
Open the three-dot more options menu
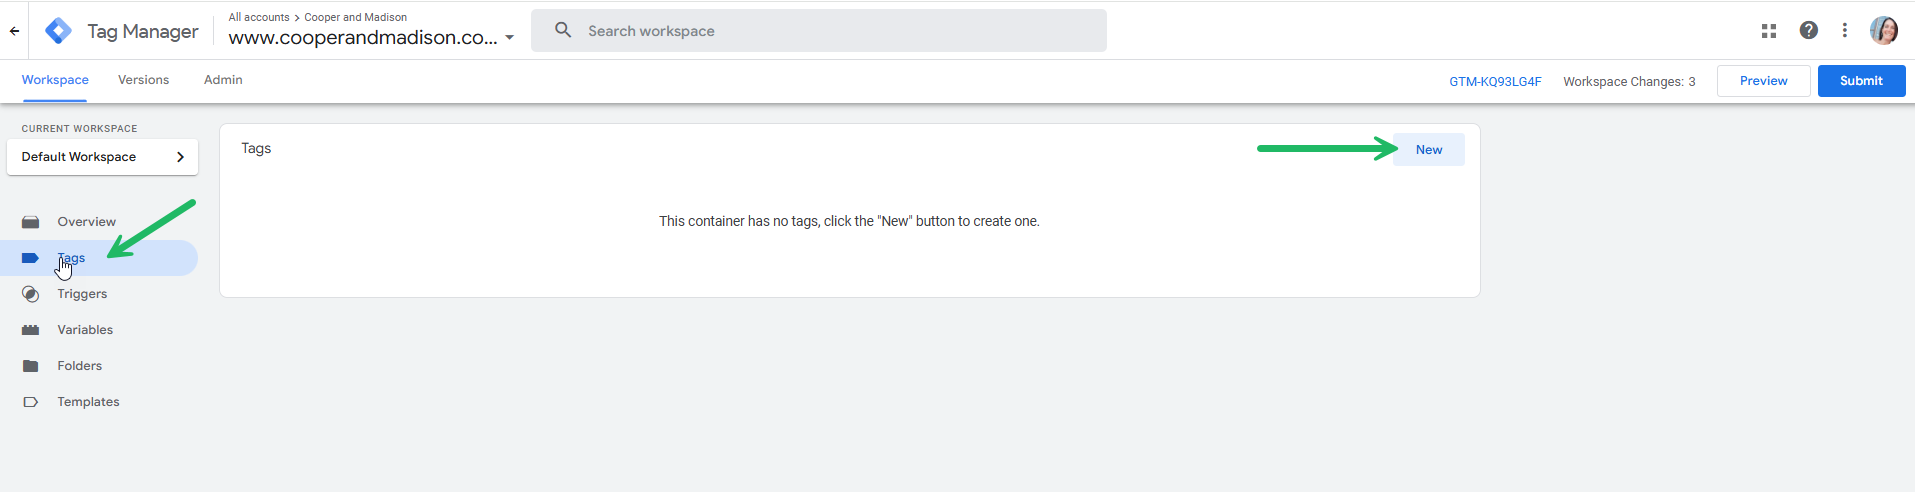coord(1844,30)
